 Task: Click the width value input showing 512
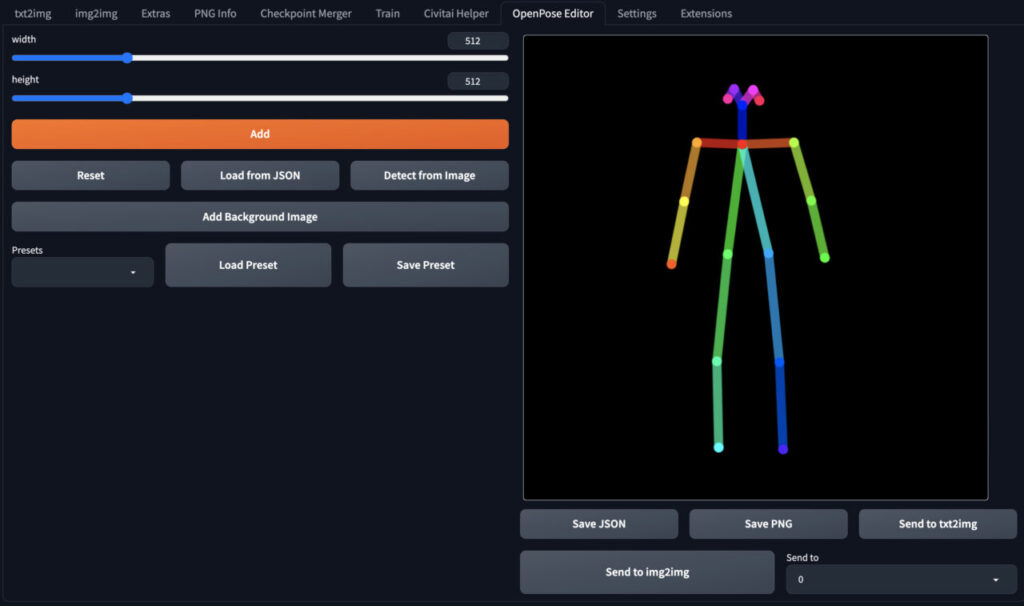click(x=478, y=40)
